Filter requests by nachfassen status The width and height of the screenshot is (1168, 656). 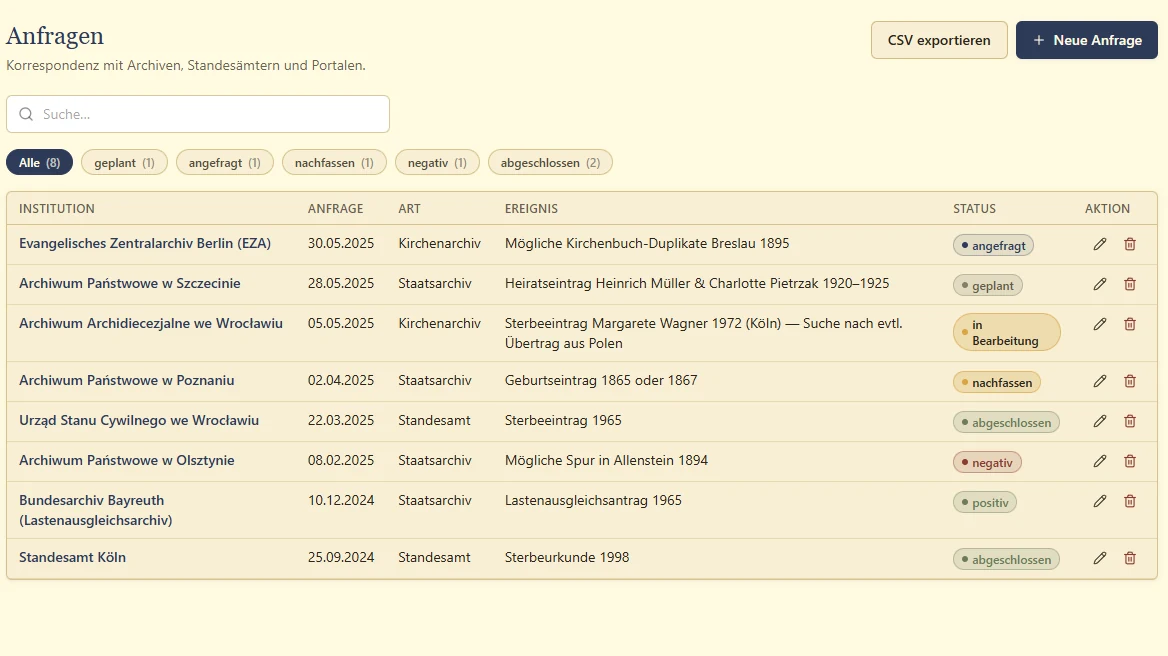[334, 162]
